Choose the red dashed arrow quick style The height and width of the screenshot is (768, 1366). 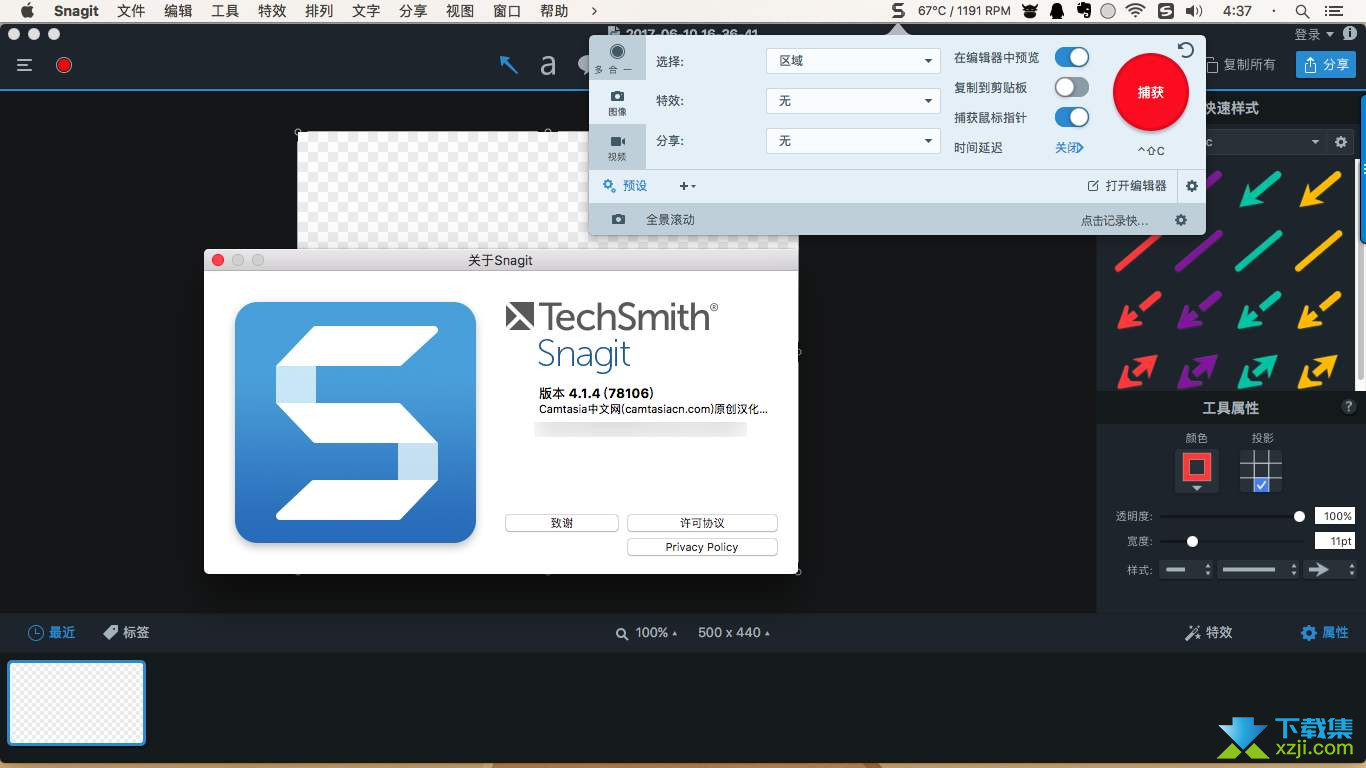[x=1138, y=310]
